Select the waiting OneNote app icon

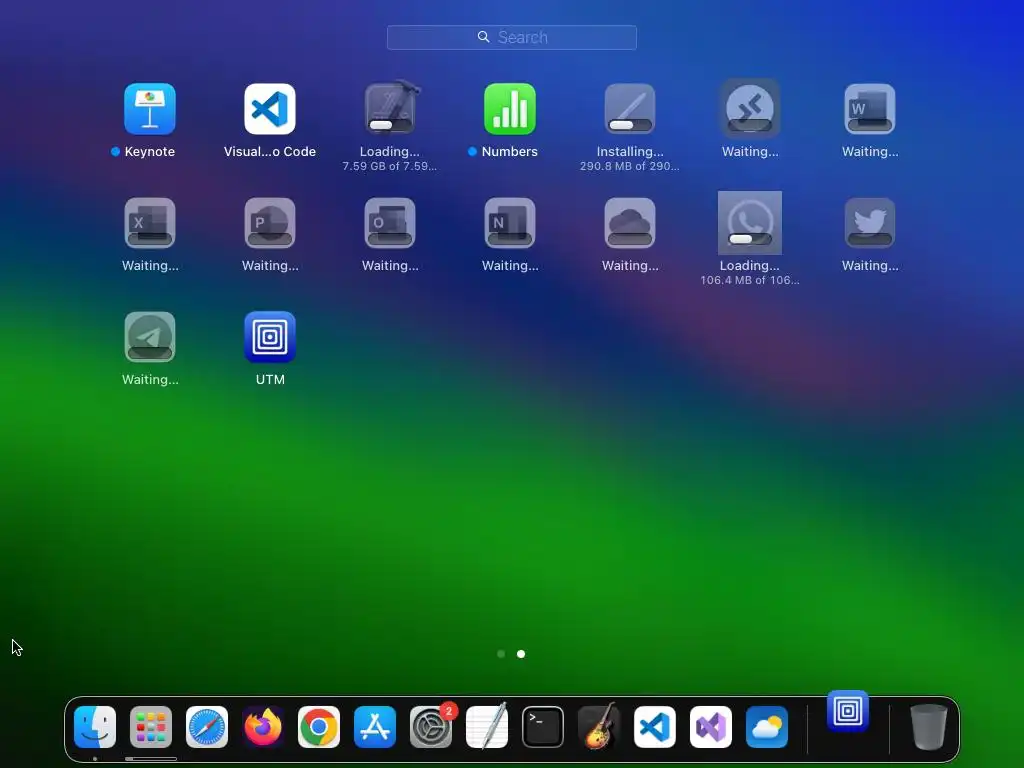coord(510,223)
